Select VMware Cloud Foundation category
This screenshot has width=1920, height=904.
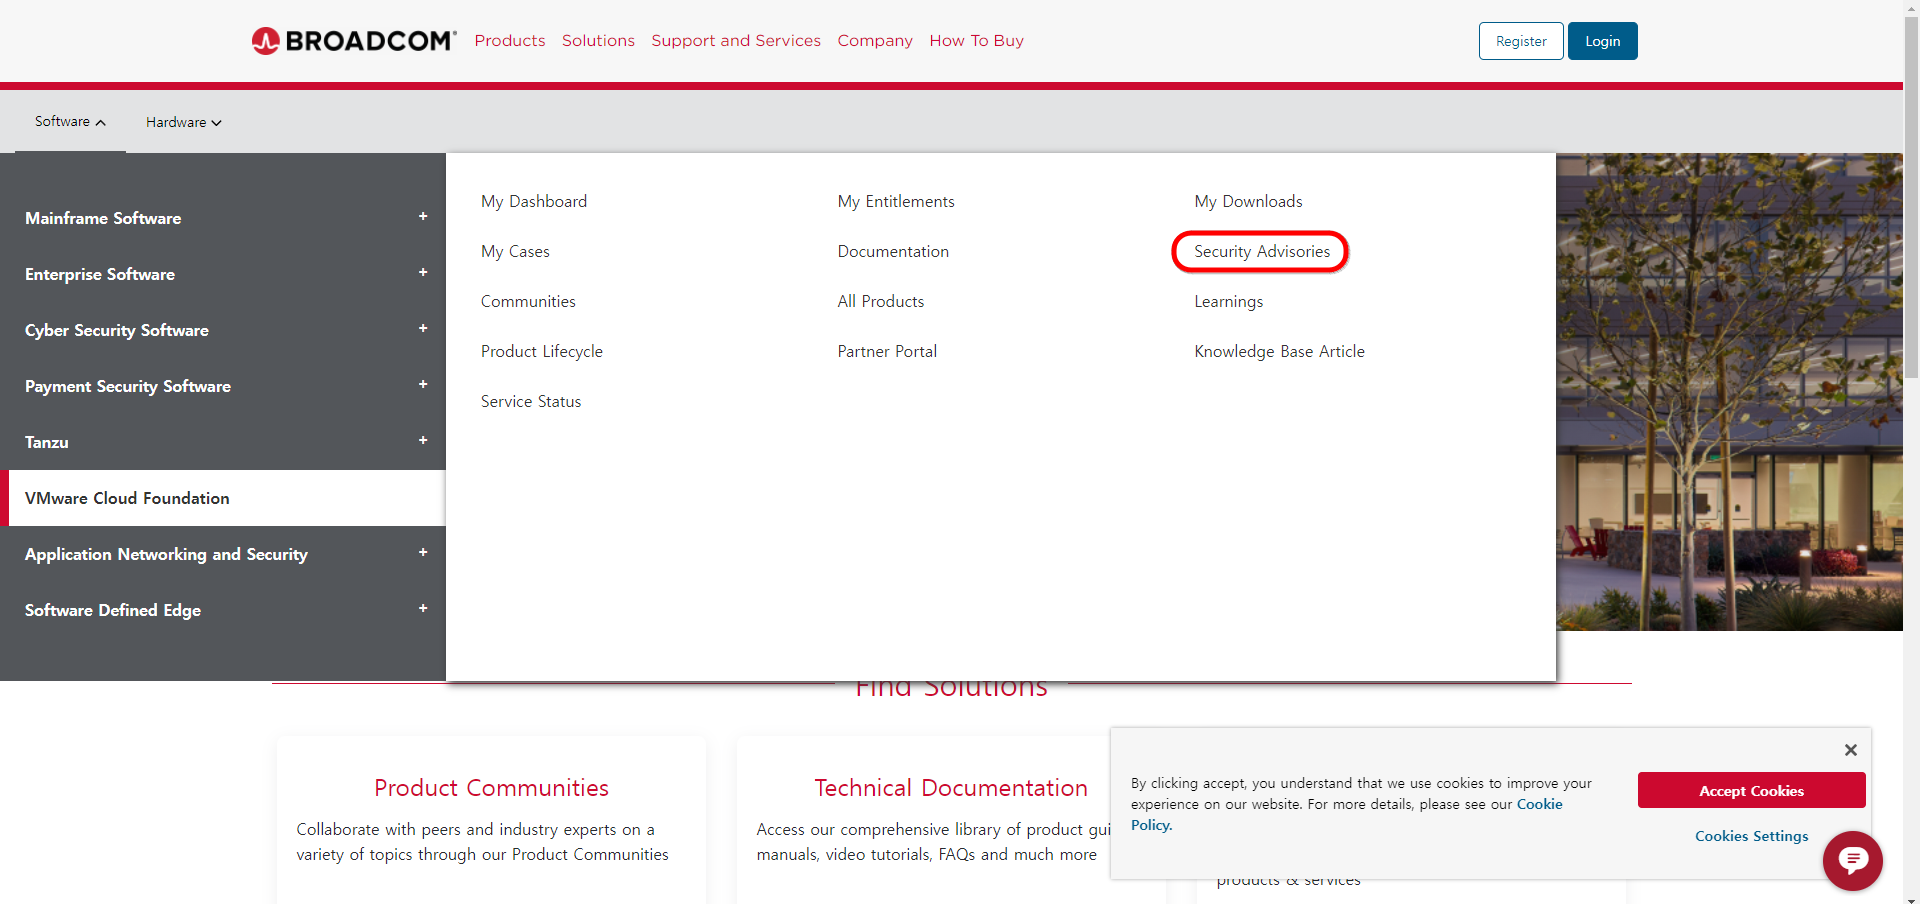(223, 498)
